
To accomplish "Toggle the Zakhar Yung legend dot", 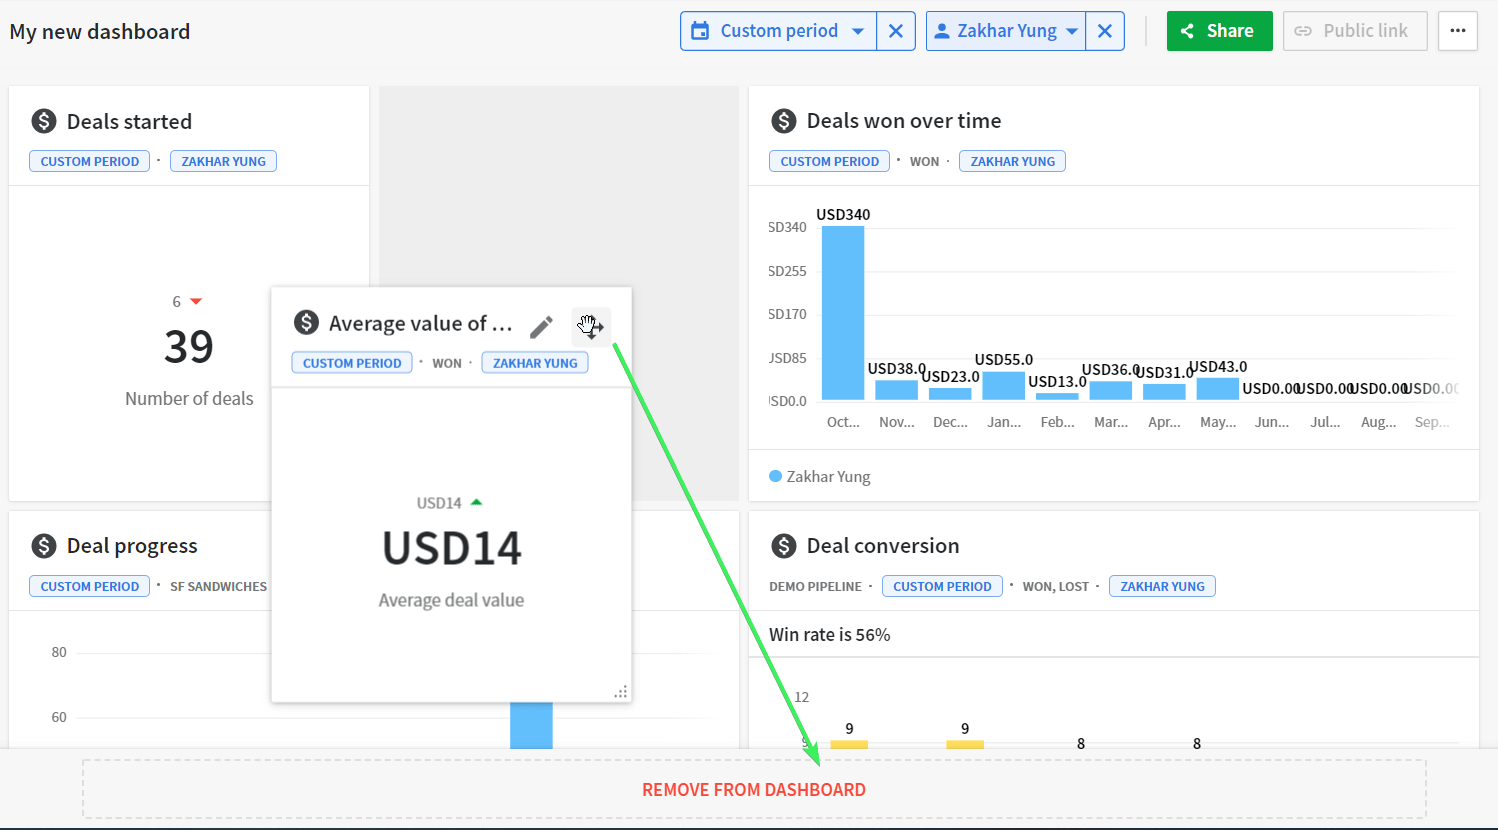I will [775, 476].
